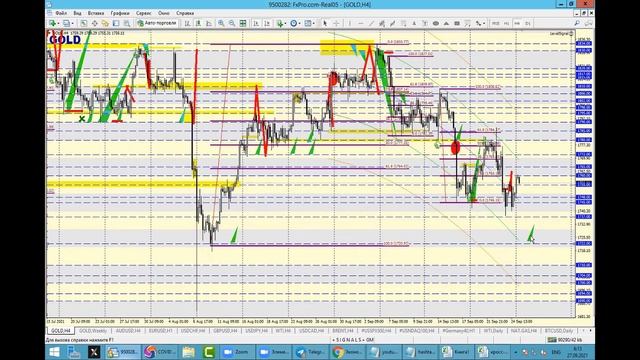
Task: Select the Rectangle drawing tool
Action: coord(457,23)
